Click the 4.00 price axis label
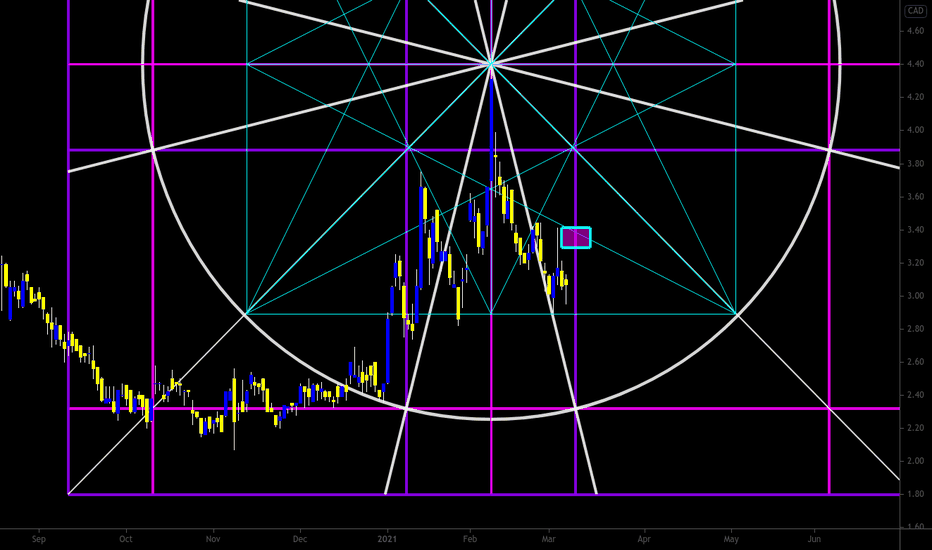Image resolution: width=932 pixels, height=550 pixels. (x=915, y=130)
